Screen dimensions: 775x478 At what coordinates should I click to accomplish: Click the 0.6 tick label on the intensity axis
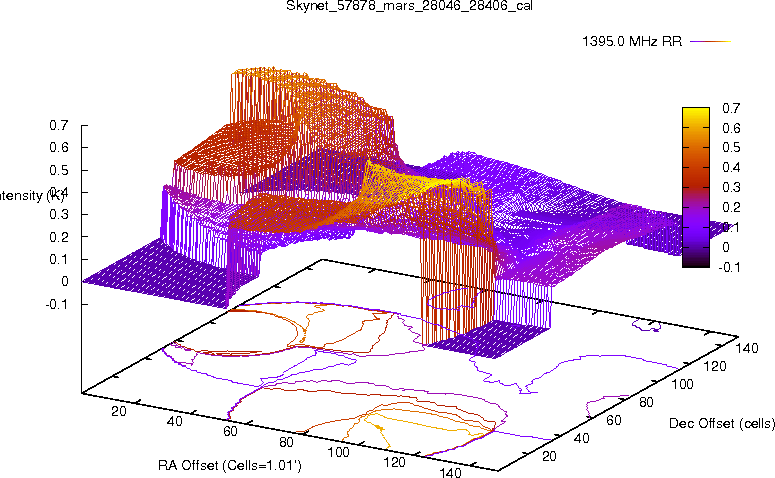58,147
